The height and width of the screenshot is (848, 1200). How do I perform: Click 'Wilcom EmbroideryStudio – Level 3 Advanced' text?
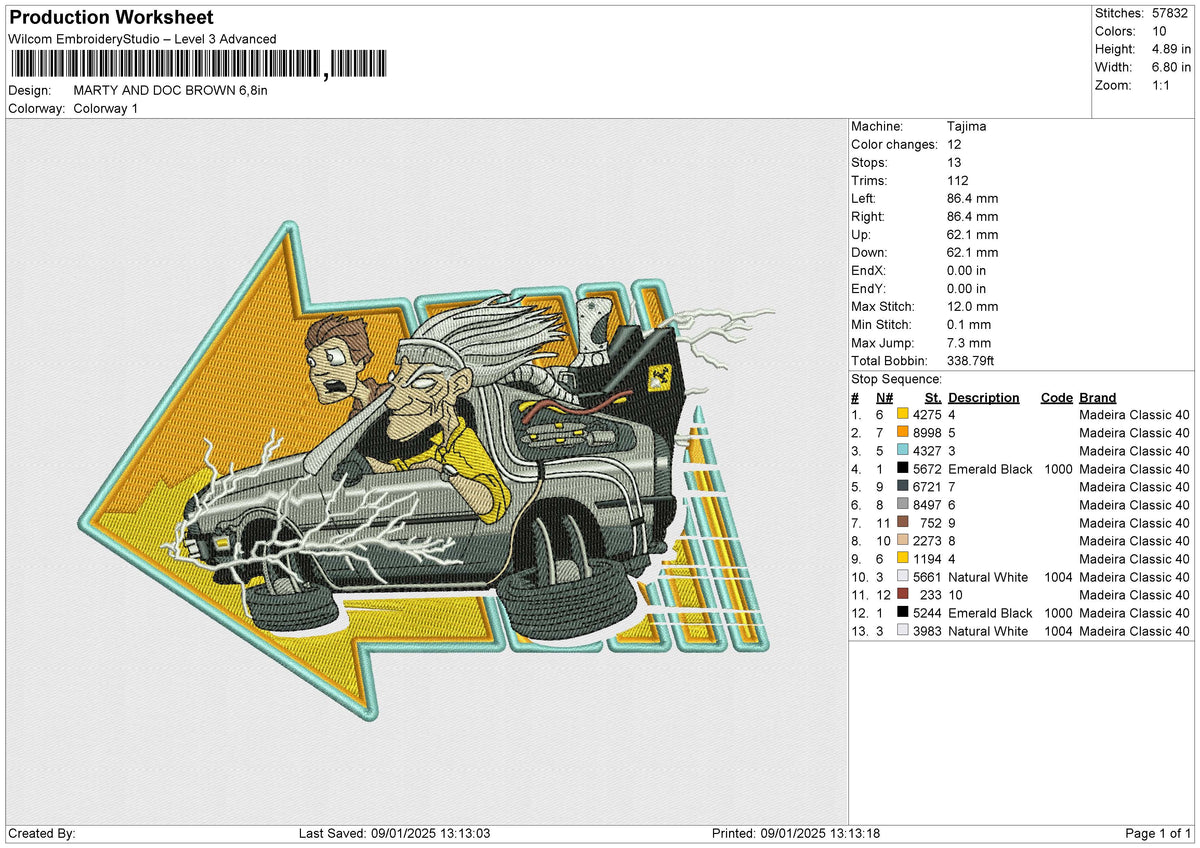click(142, 39)
